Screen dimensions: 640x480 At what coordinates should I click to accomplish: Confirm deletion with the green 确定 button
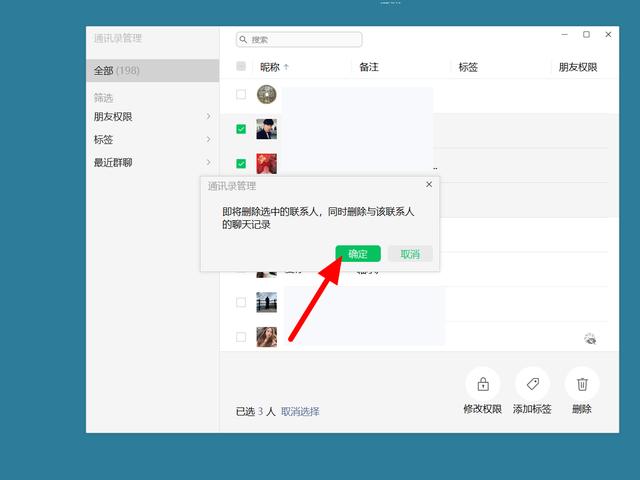tap(357, 254)
